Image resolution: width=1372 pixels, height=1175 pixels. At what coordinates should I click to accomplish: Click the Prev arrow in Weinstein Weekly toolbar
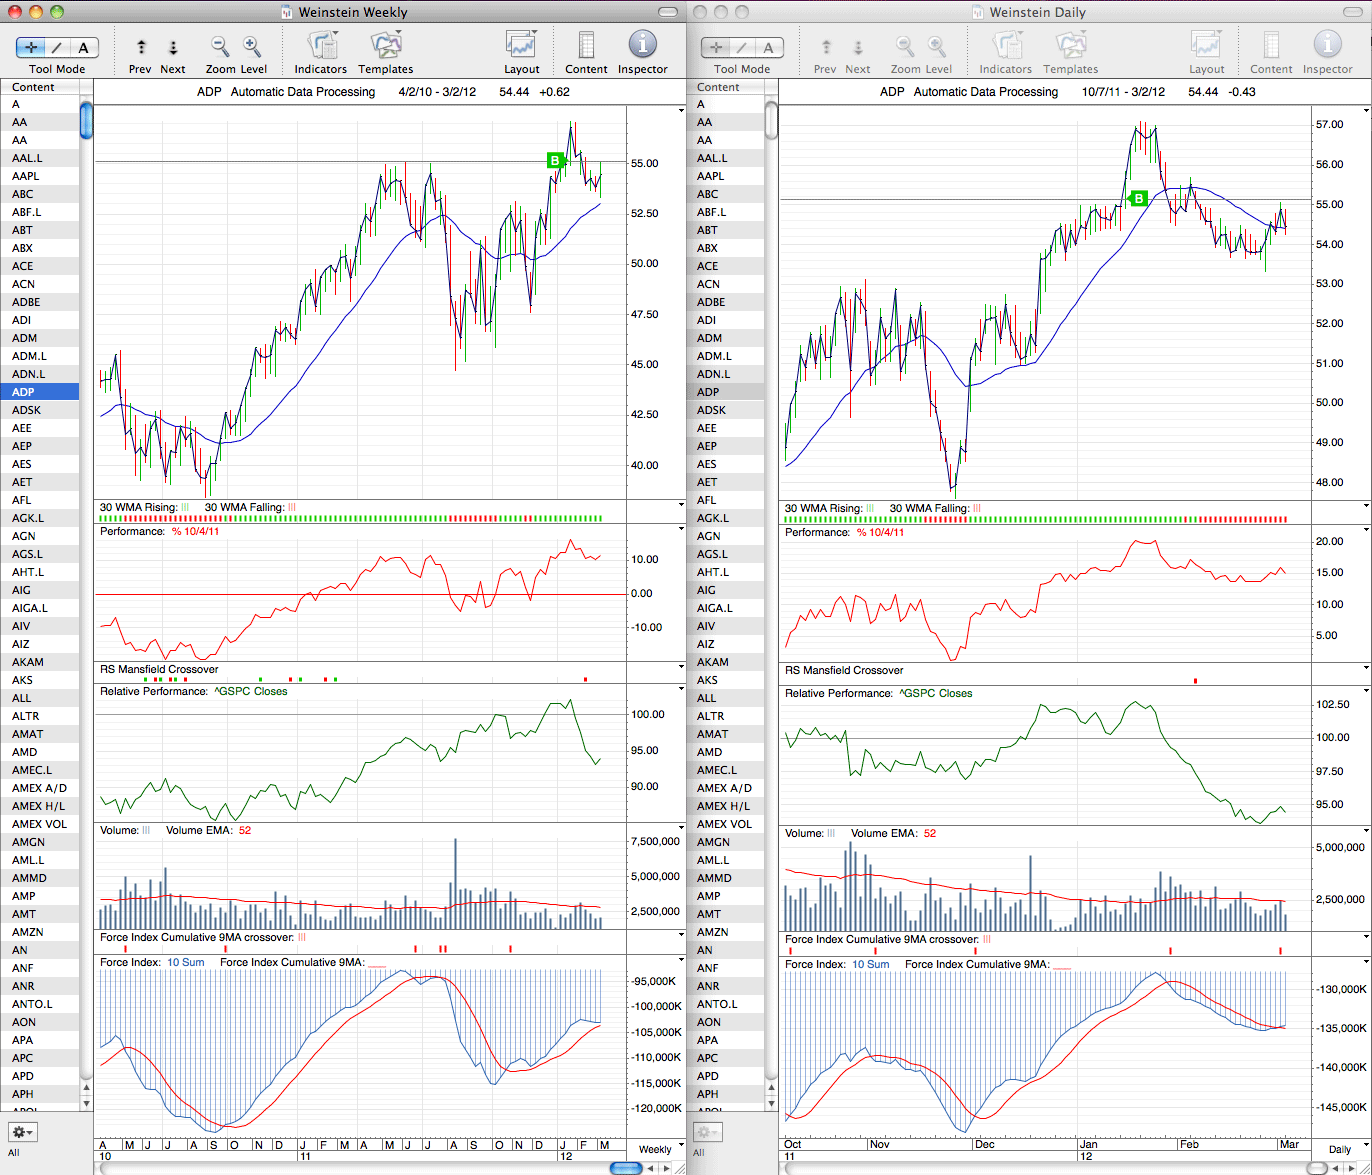pos(140,47)
